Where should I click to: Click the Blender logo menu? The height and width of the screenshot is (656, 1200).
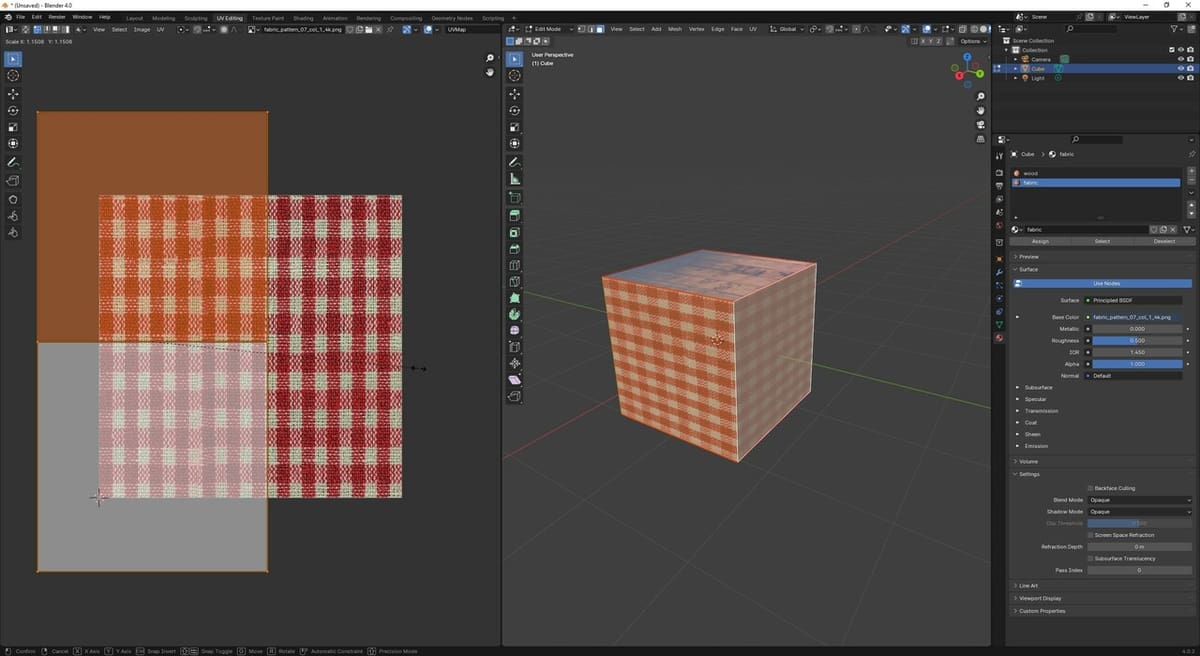click(x=6, y=17)
